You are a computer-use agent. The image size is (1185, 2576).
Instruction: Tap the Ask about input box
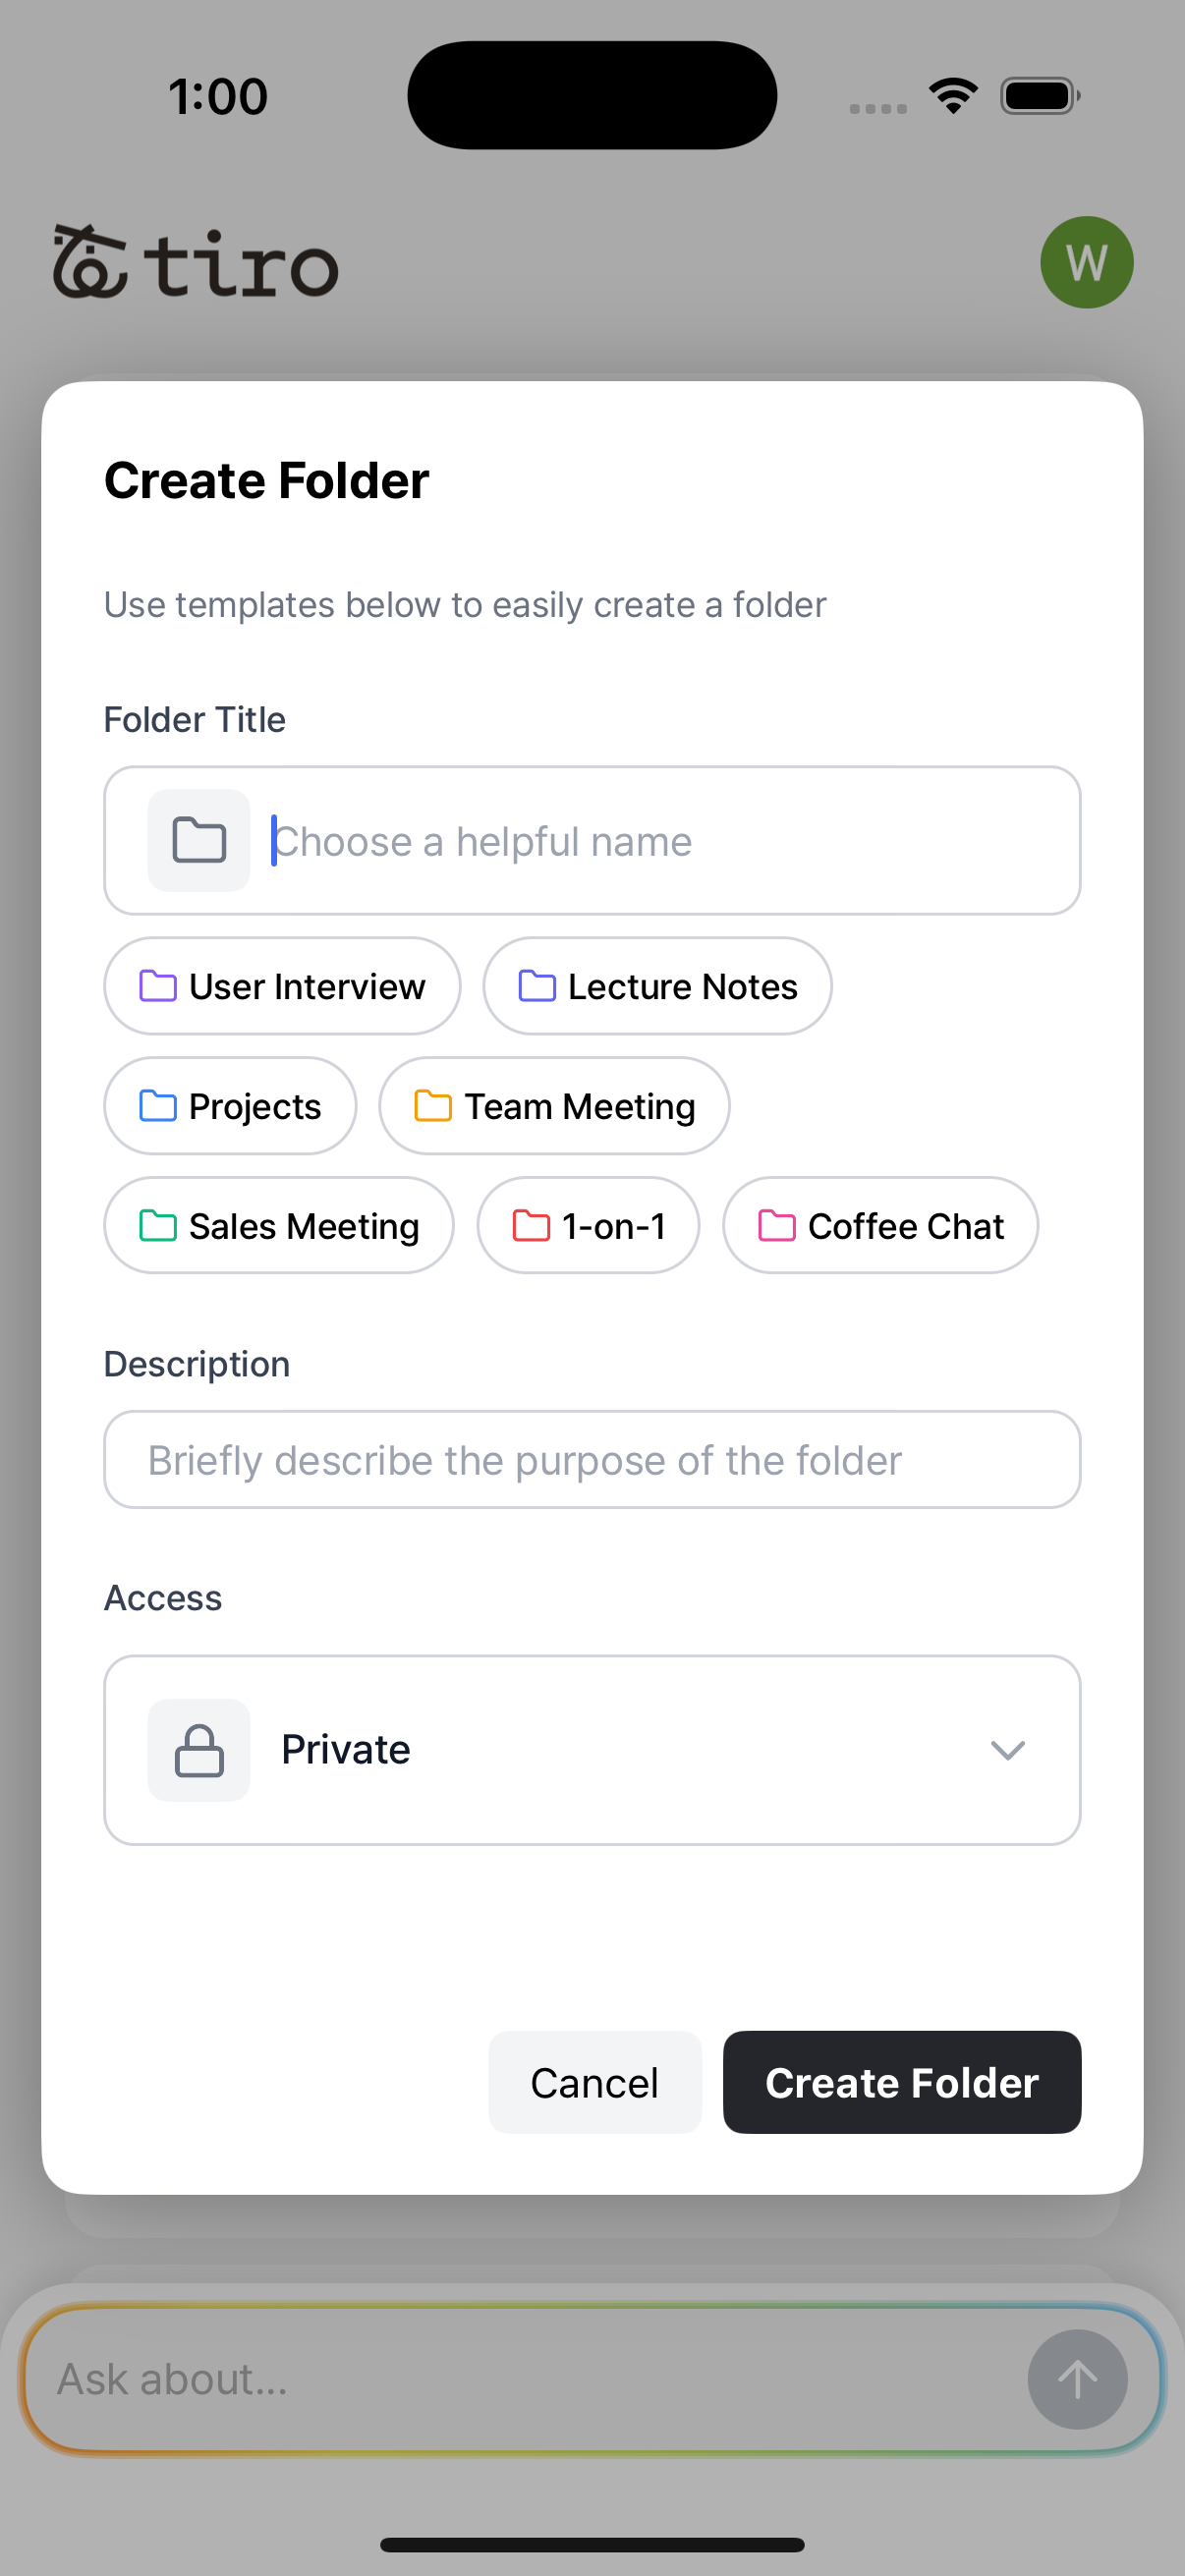click(x=520, y=2379)
